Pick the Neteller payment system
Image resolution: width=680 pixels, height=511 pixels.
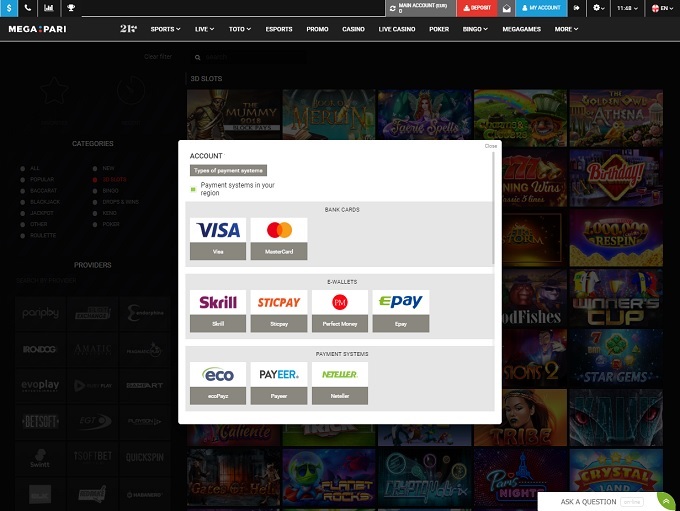[x=340, y=382]
